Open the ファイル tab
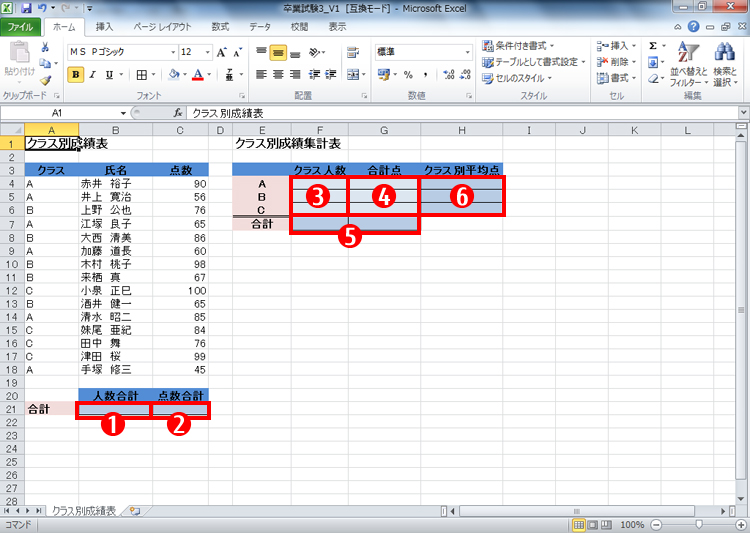This screenshot has width=750, height=533. (20, 27)
